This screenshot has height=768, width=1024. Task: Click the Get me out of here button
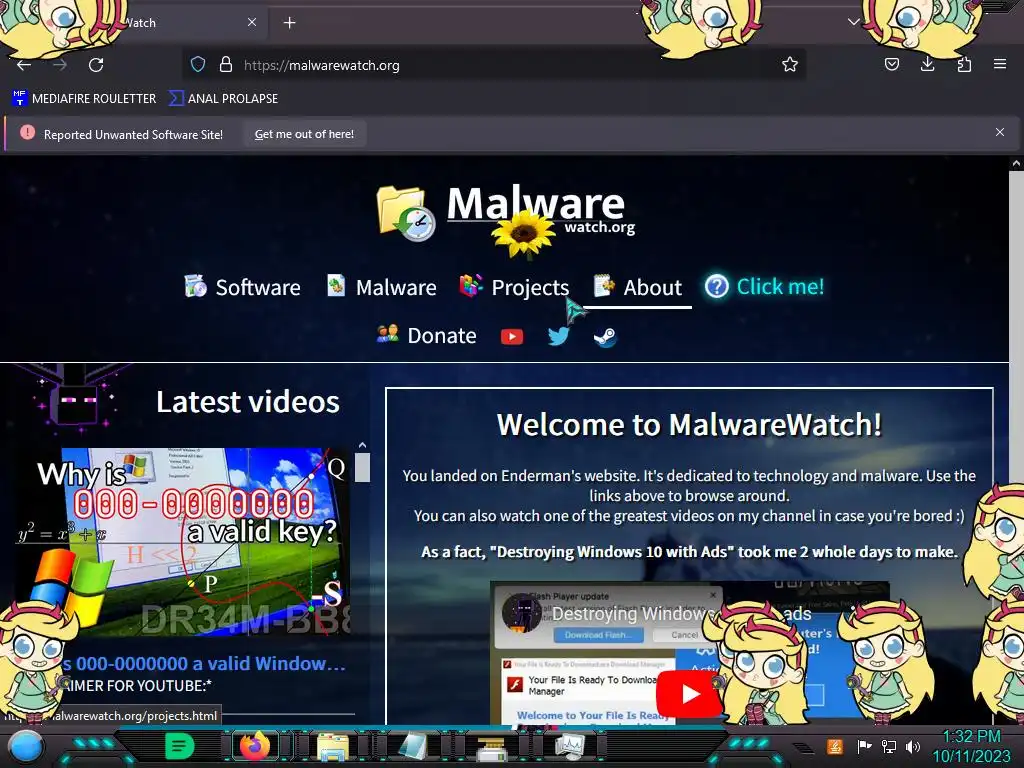click(304, 134)
